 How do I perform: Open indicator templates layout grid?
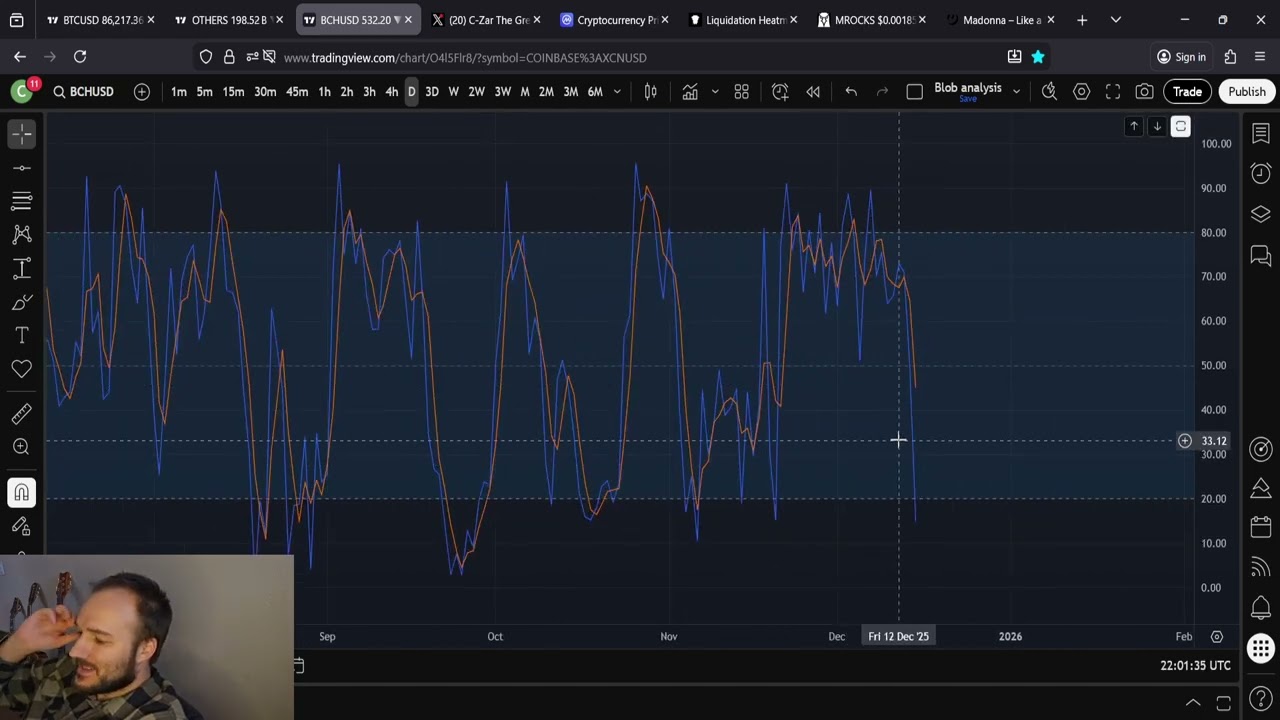coord(742,92)
